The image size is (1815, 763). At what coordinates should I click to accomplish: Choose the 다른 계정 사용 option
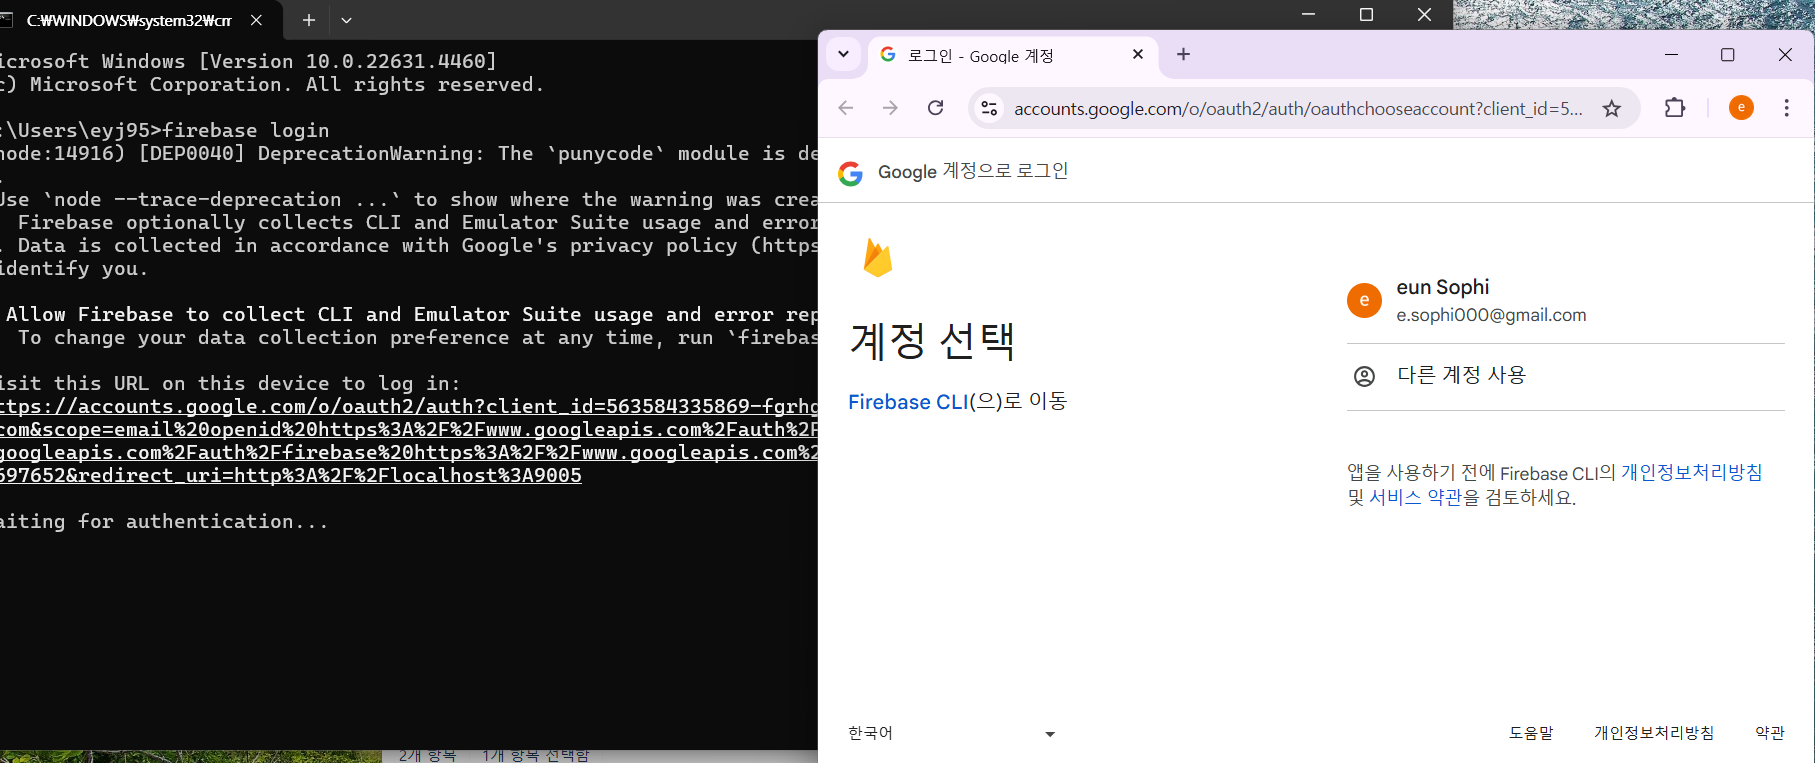pyautogui.click(x=1565, y=376)
